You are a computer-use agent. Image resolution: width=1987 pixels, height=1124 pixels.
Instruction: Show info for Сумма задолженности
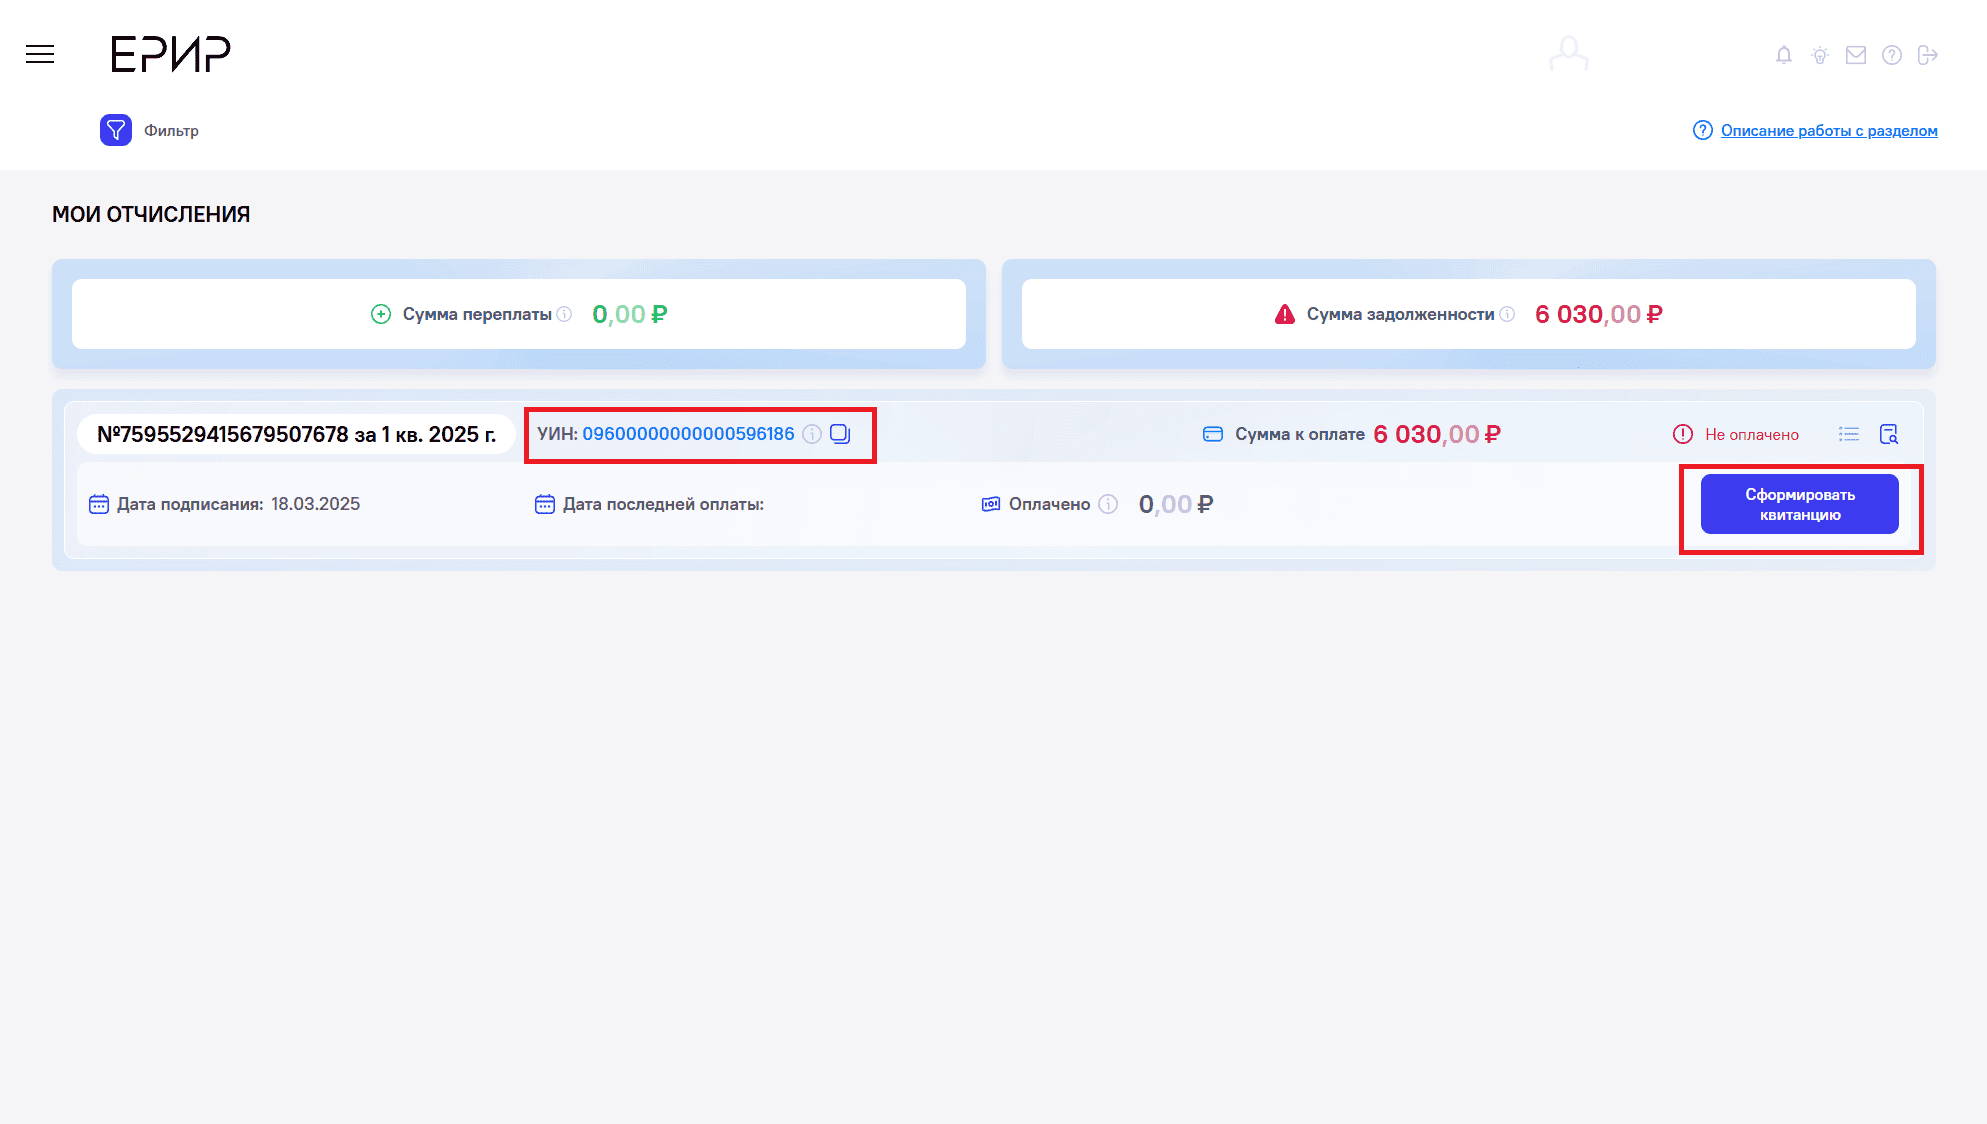coord(1507,314)
